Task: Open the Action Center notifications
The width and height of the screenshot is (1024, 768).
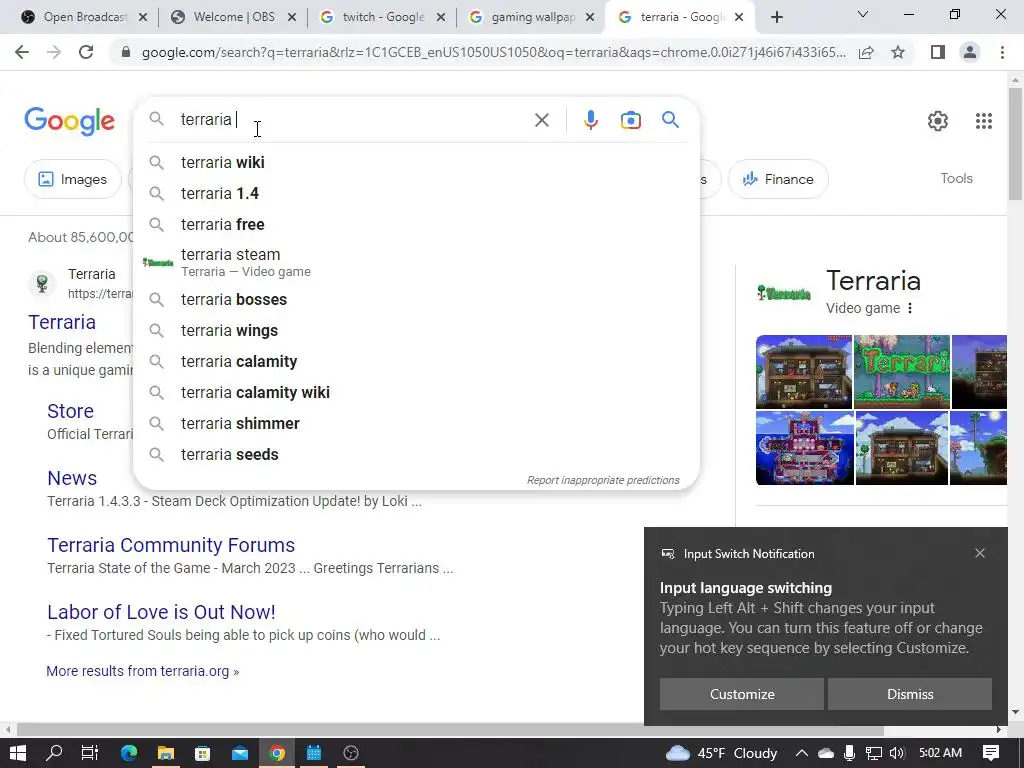Action: tap(991, 753)
